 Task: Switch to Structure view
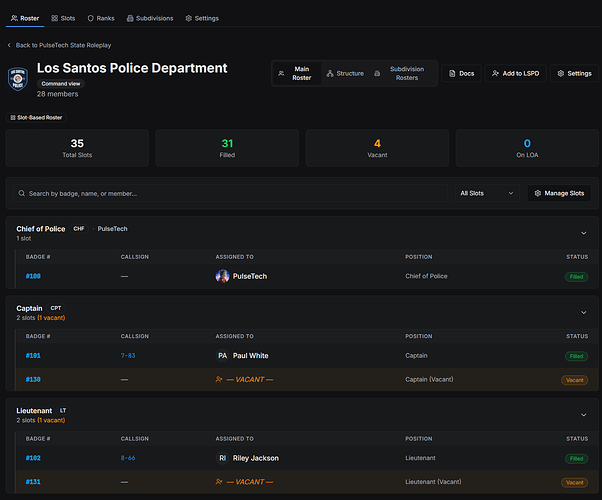coord(345,73)
